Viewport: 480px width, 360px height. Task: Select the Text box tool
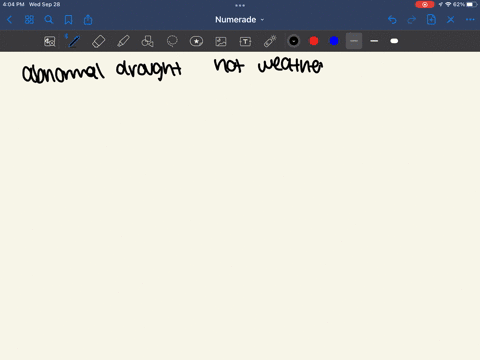[x=245, y=41]
